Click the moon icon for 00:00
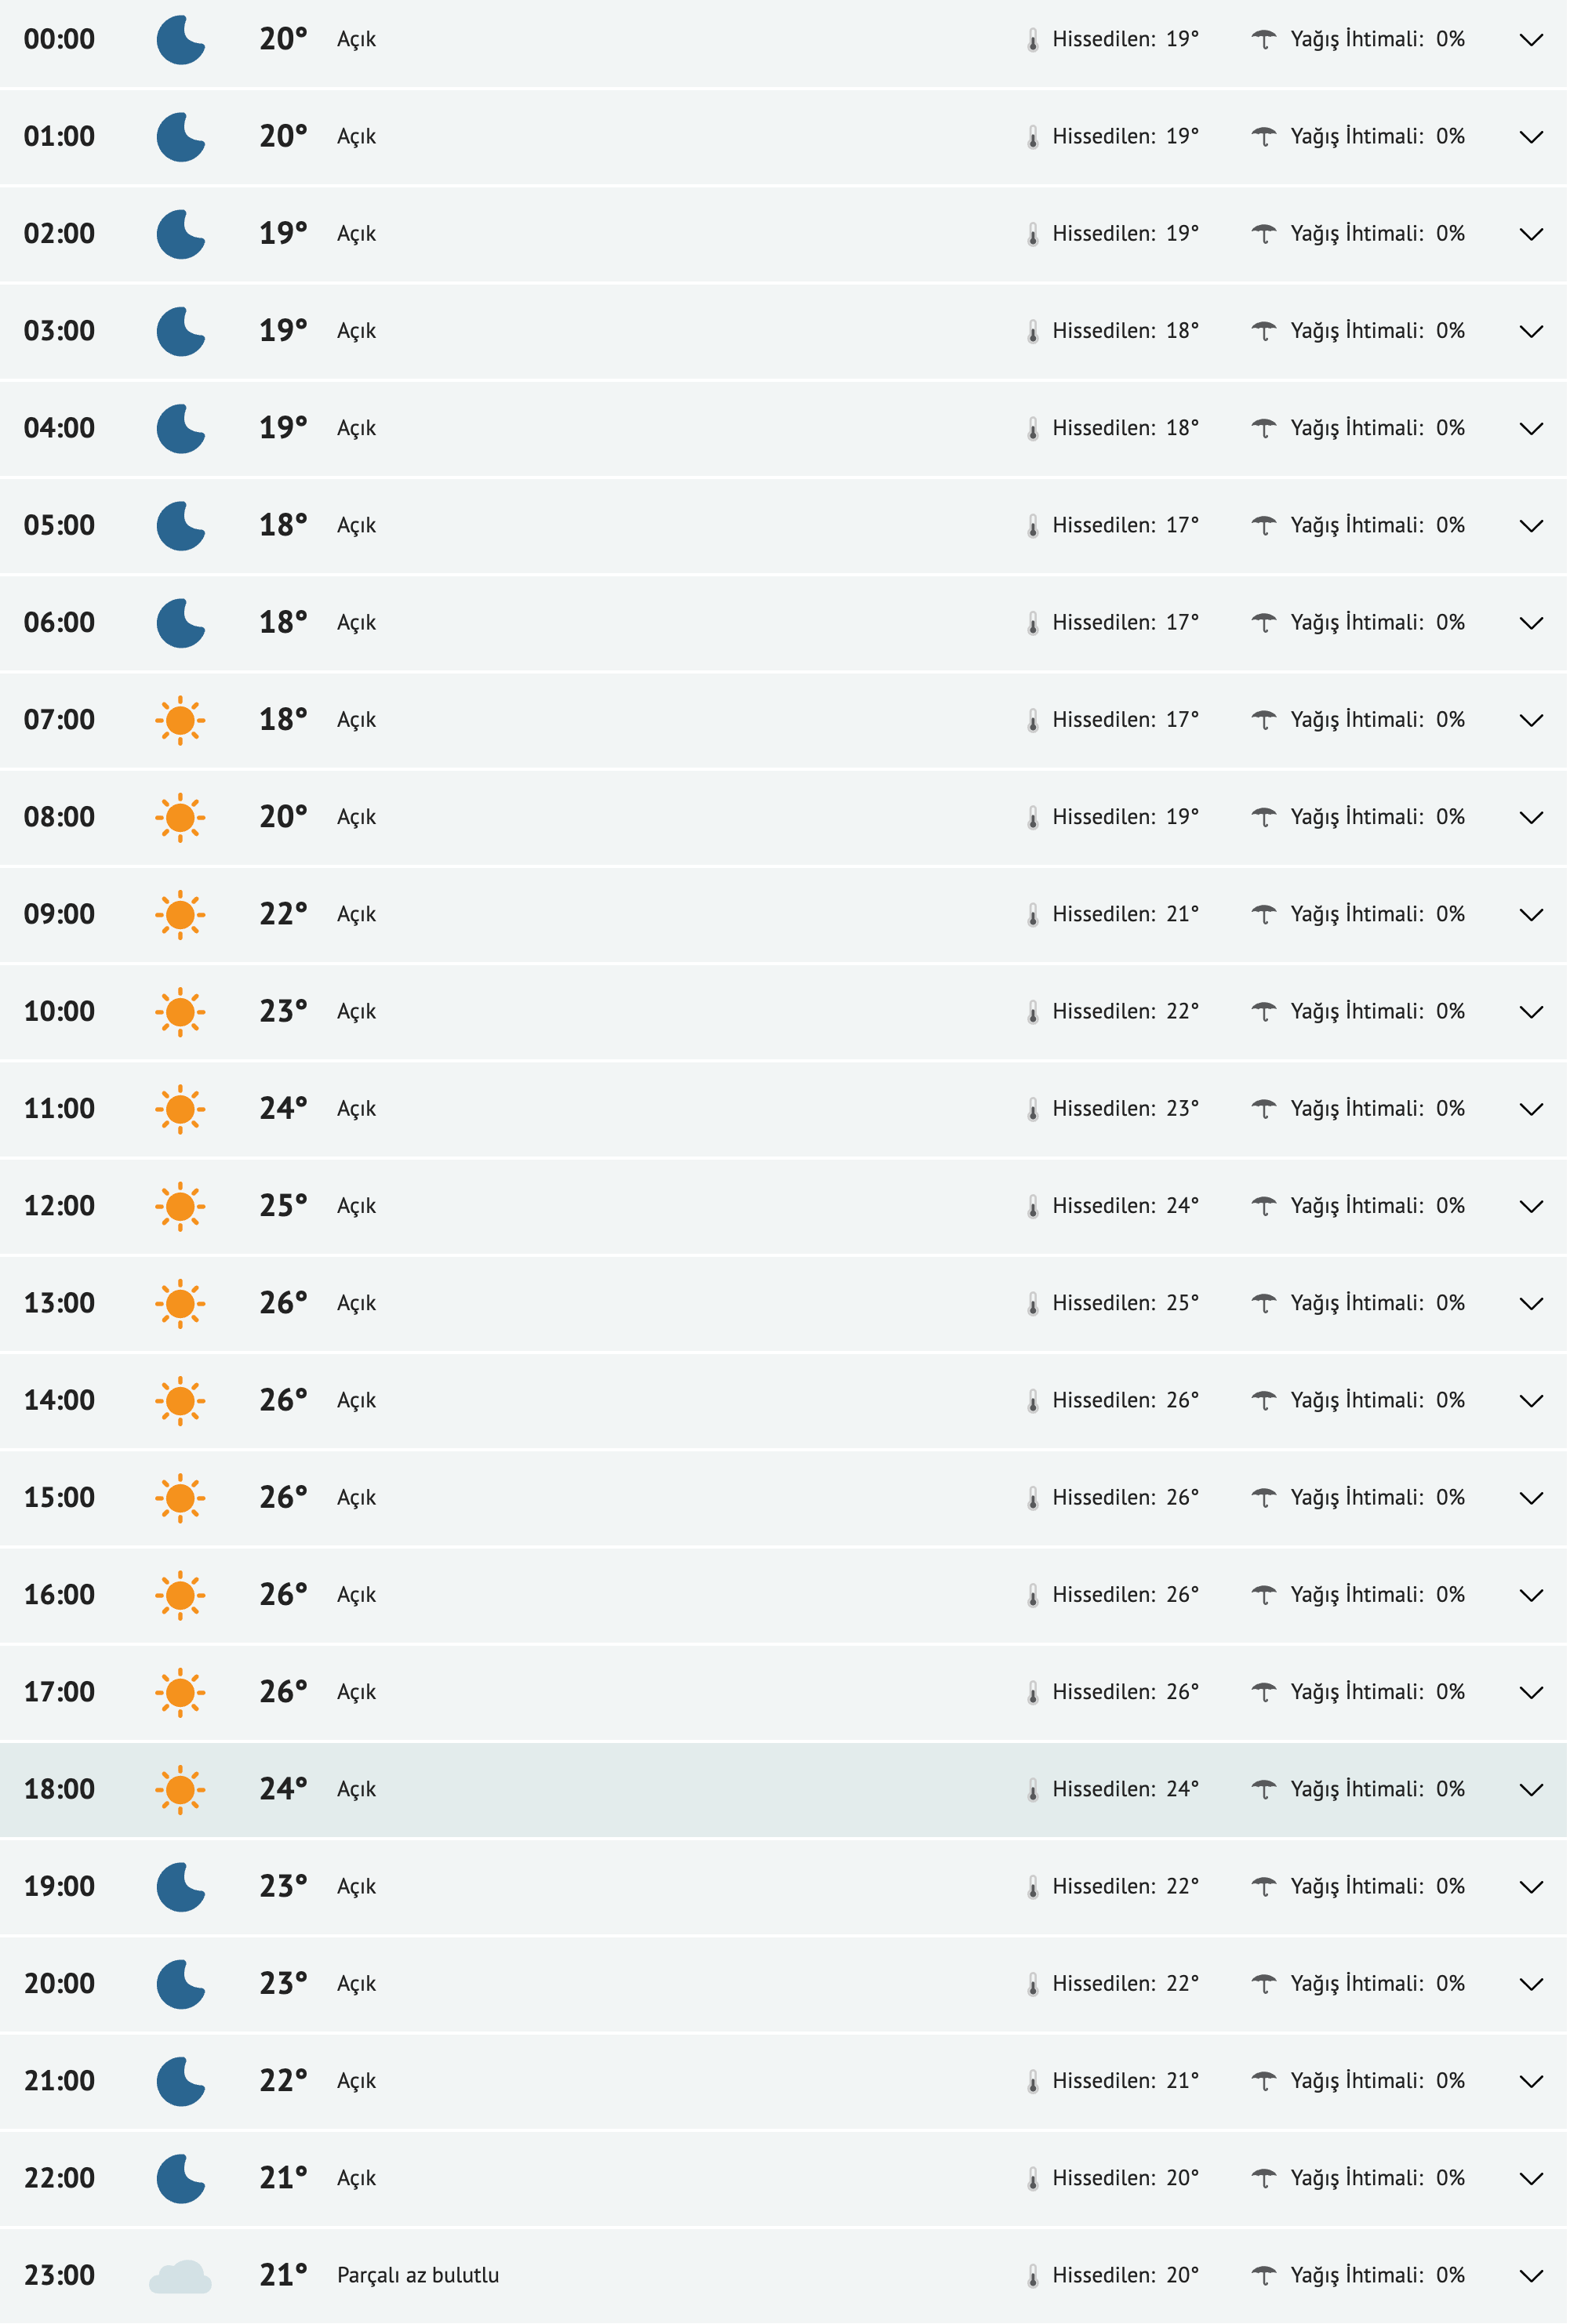This screenshot has height=2324, width=1570. coord(180,40)
